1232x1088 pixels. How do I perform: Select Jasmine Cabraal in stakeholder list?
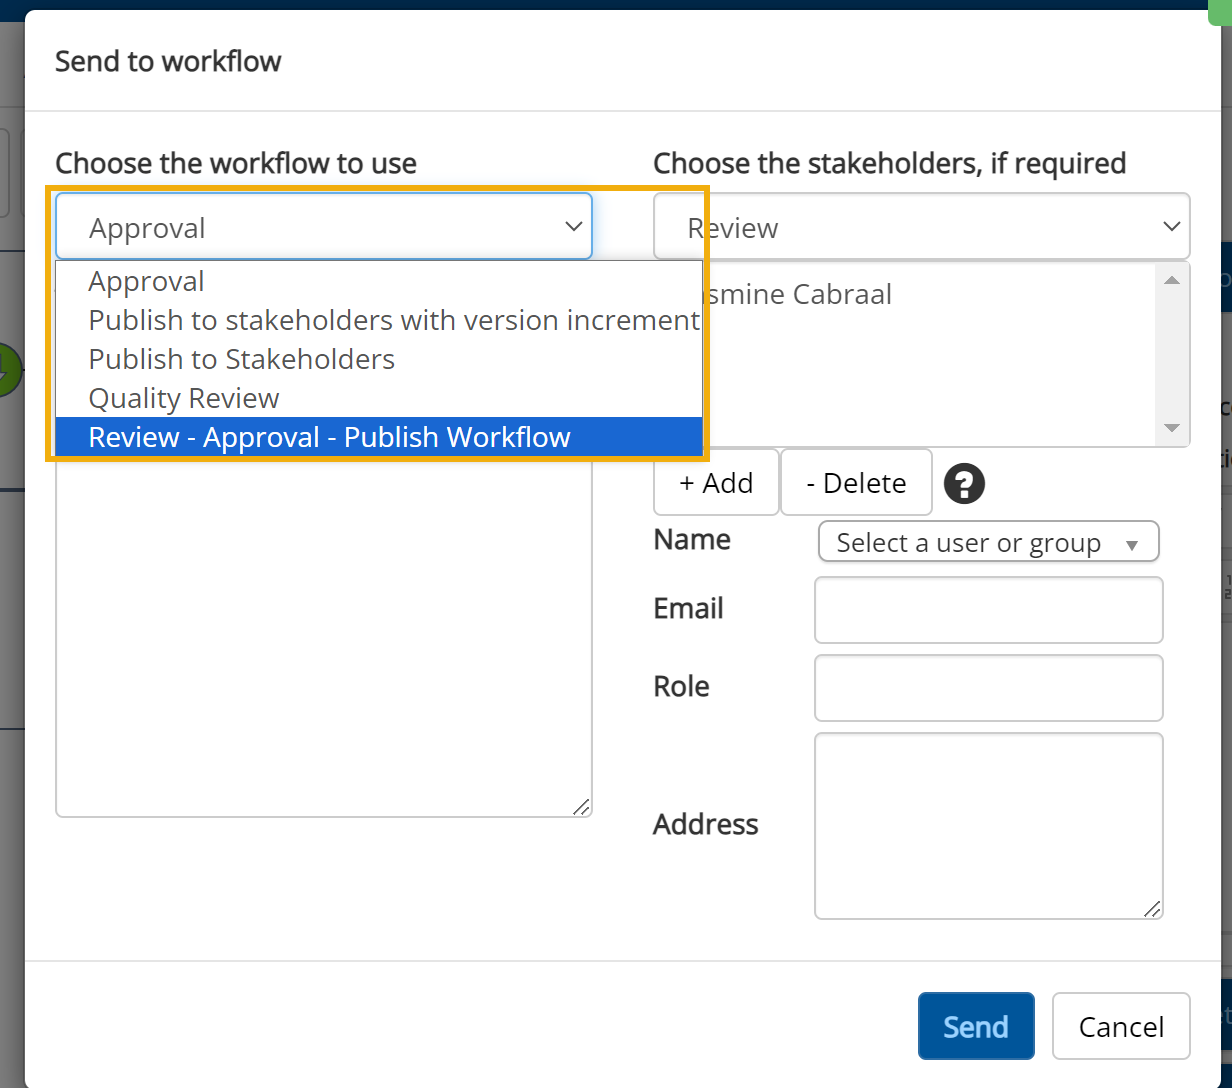800,295
